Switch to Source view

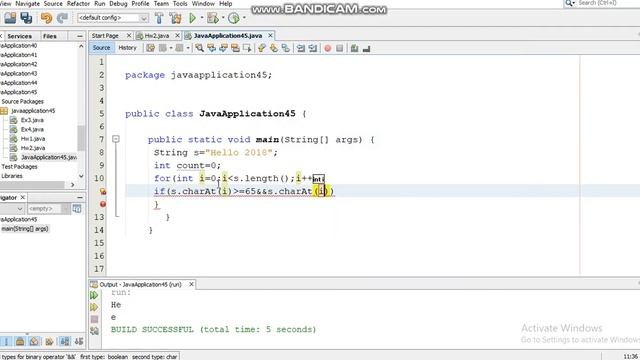pos(101,48)
